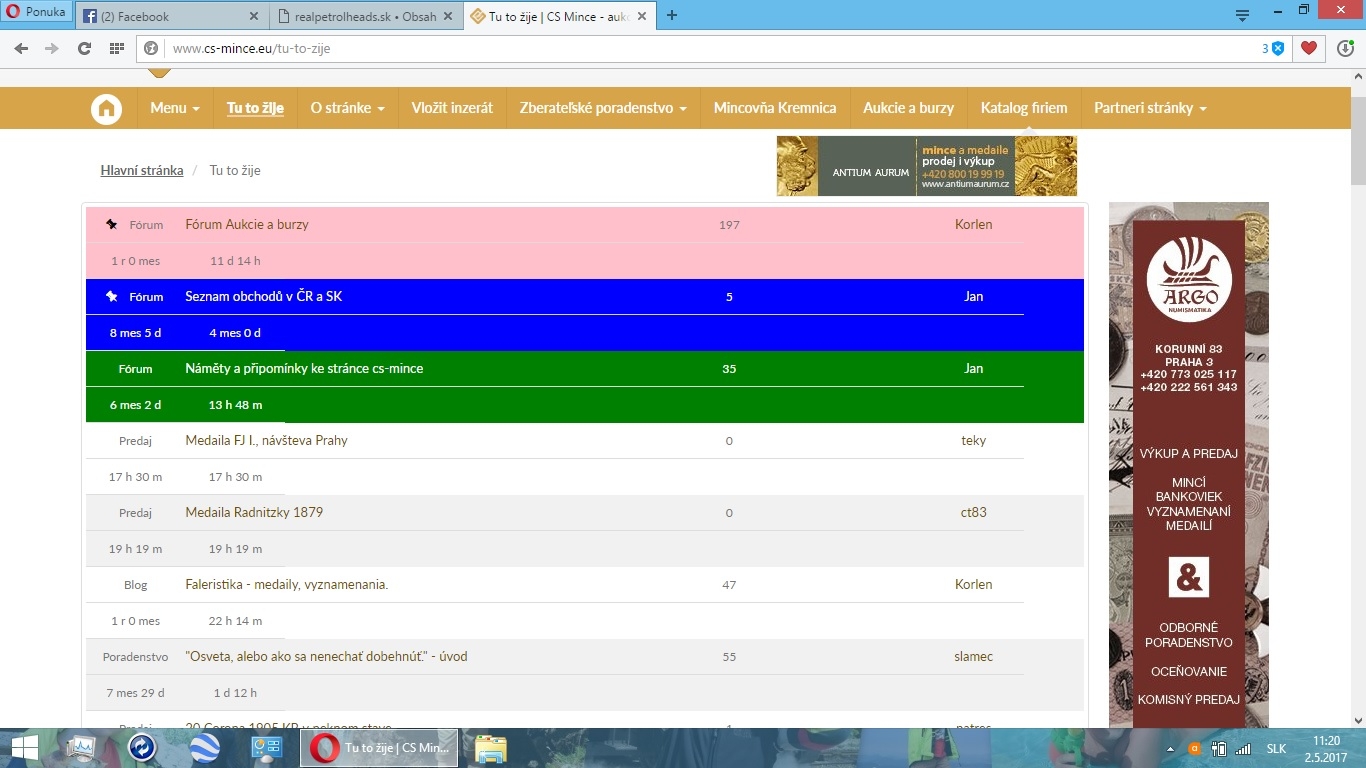Click reply count 47 in Faleristika row
1366x768 pixels.
coord(729,585)
